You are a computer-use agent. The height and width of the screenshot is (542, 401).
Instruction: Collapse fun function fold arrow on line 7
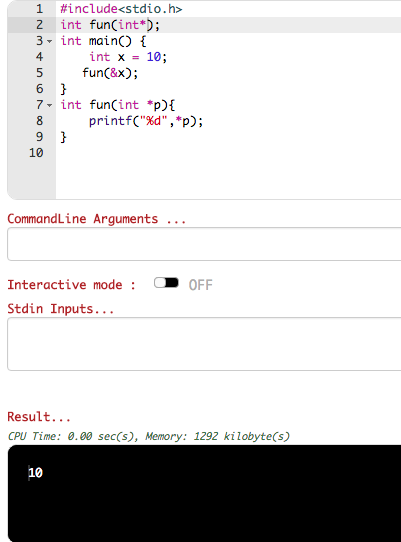[x=50, y=105]
